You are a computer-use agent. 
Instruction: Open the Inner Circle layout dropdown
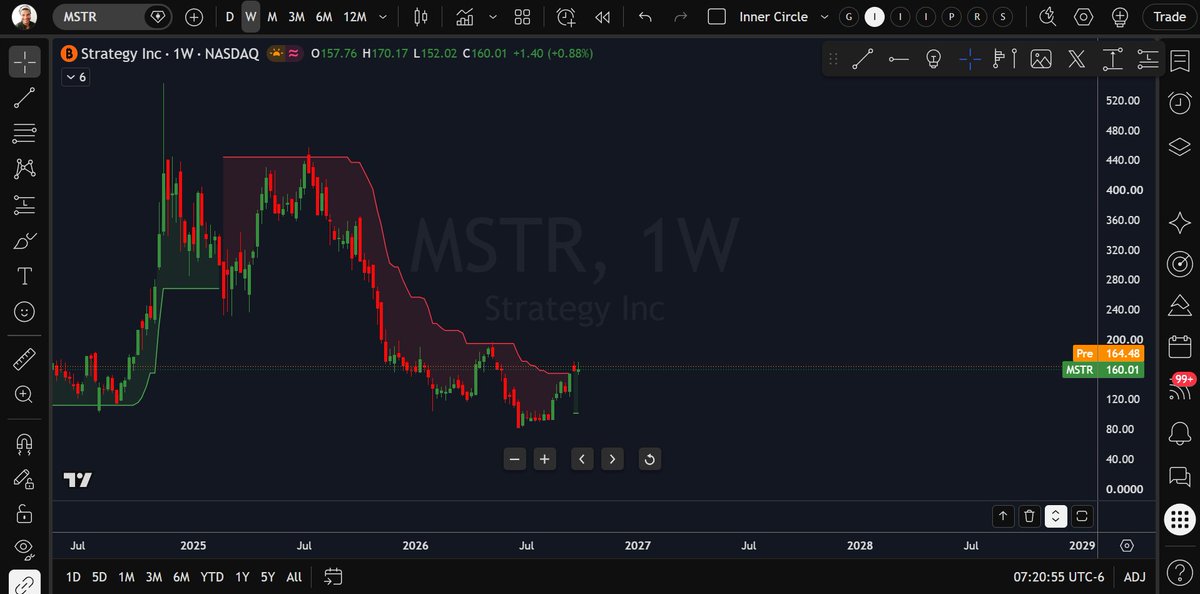point(824,17)
